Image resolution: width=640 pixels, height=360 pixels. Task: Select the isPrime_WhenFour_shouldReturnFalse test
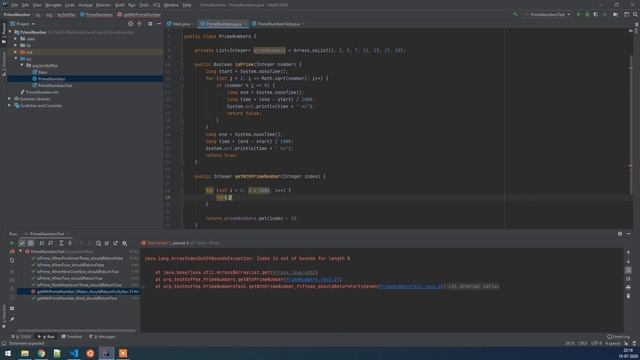tap(71, 265)
